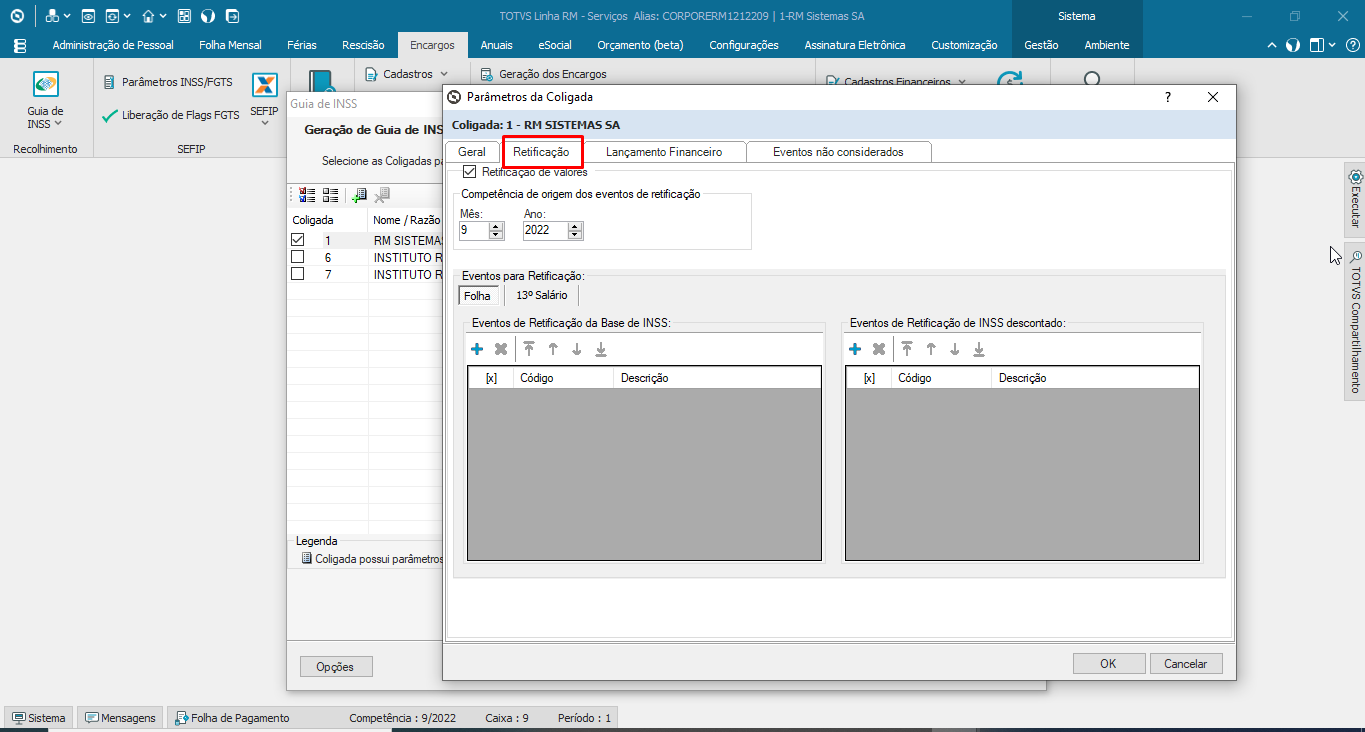Click the eye window icon in the quick access bar
This screenshot has height=732, width=1365.
pos(88,16)
